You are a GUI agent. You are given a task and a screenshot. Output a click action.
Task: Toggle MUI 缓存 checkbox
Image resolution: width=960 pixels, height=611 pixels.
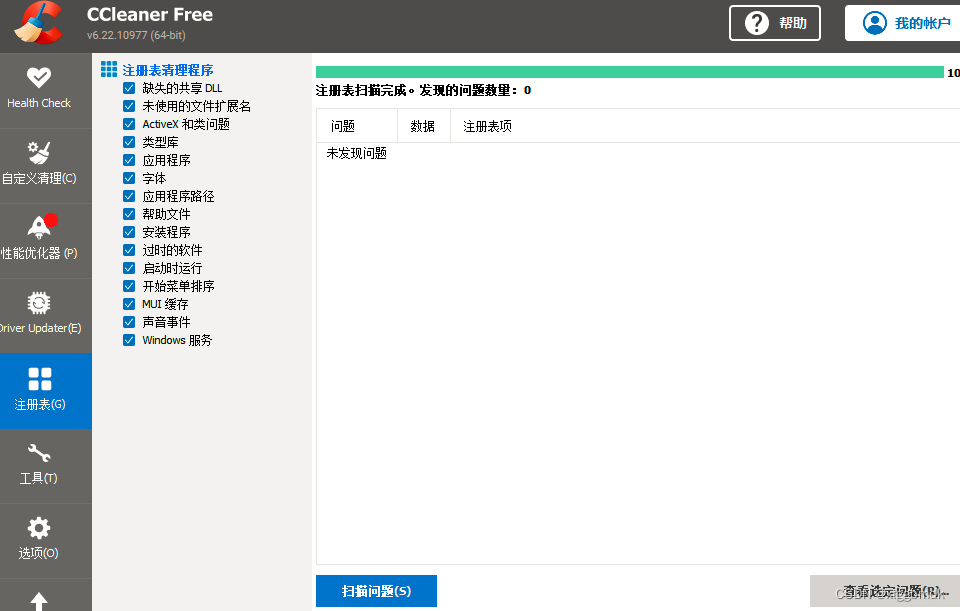pyautogui.click(x=129, y=304)
